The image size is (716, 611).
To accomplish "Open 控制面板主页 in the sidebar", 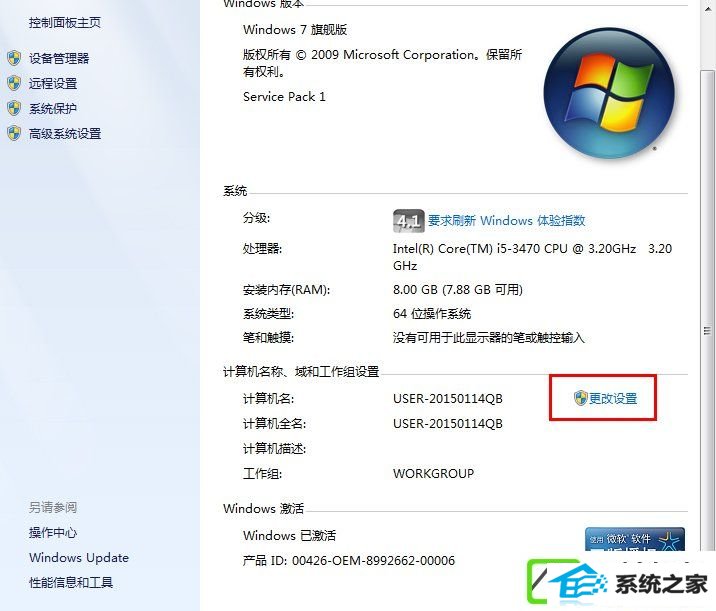I will coord(65,22).
